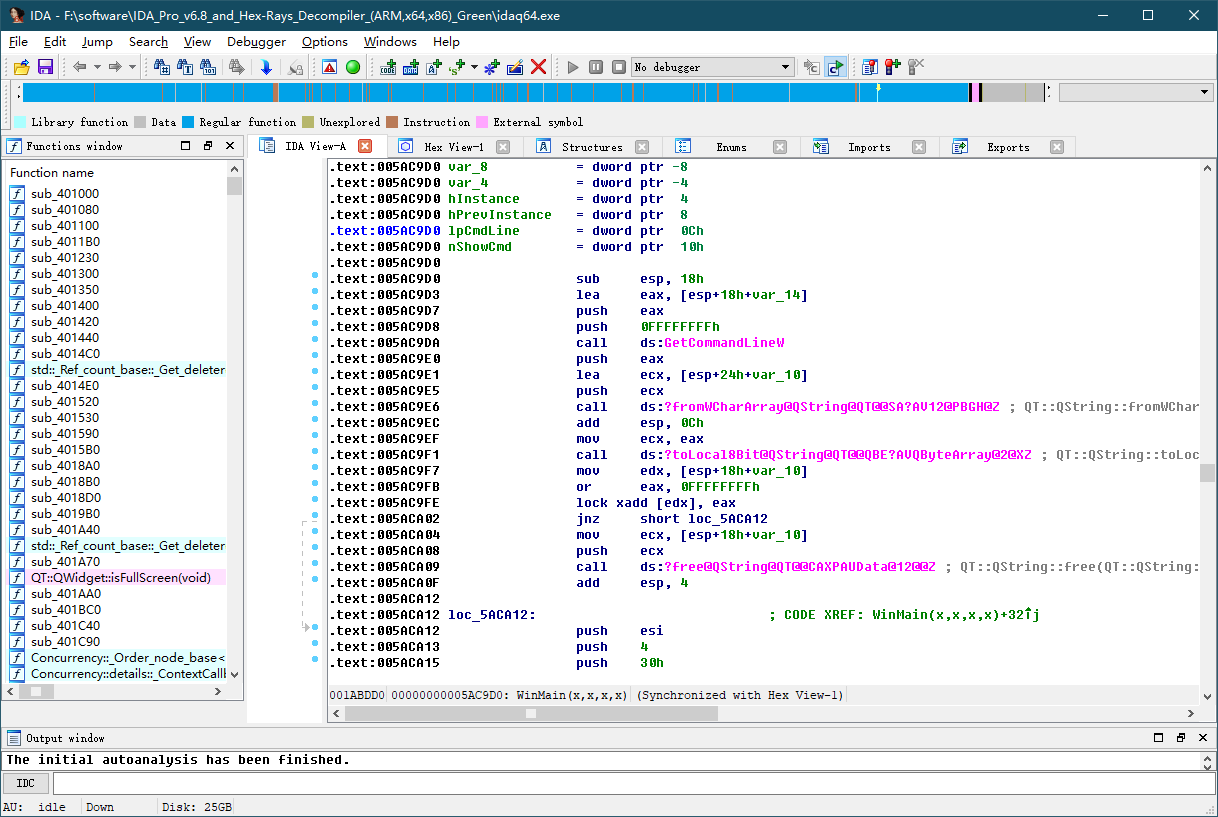Click the red X delete icon
The width and height of the screenshot is (1218, 817).
pyautogui.click(x=539, y=67)
